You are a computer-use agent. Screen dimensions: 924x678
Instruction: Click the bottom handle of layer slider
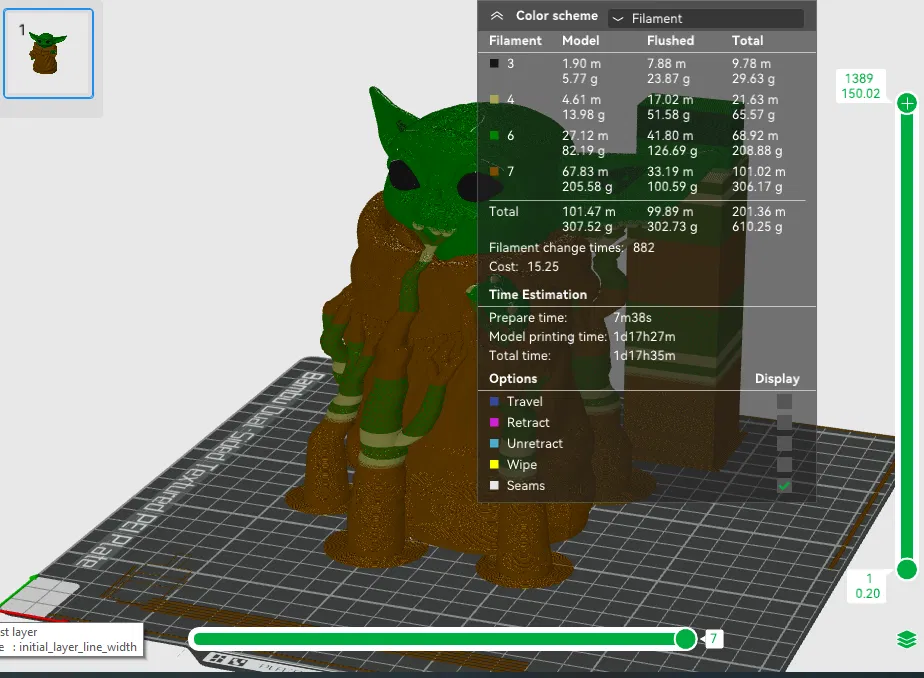907,570
